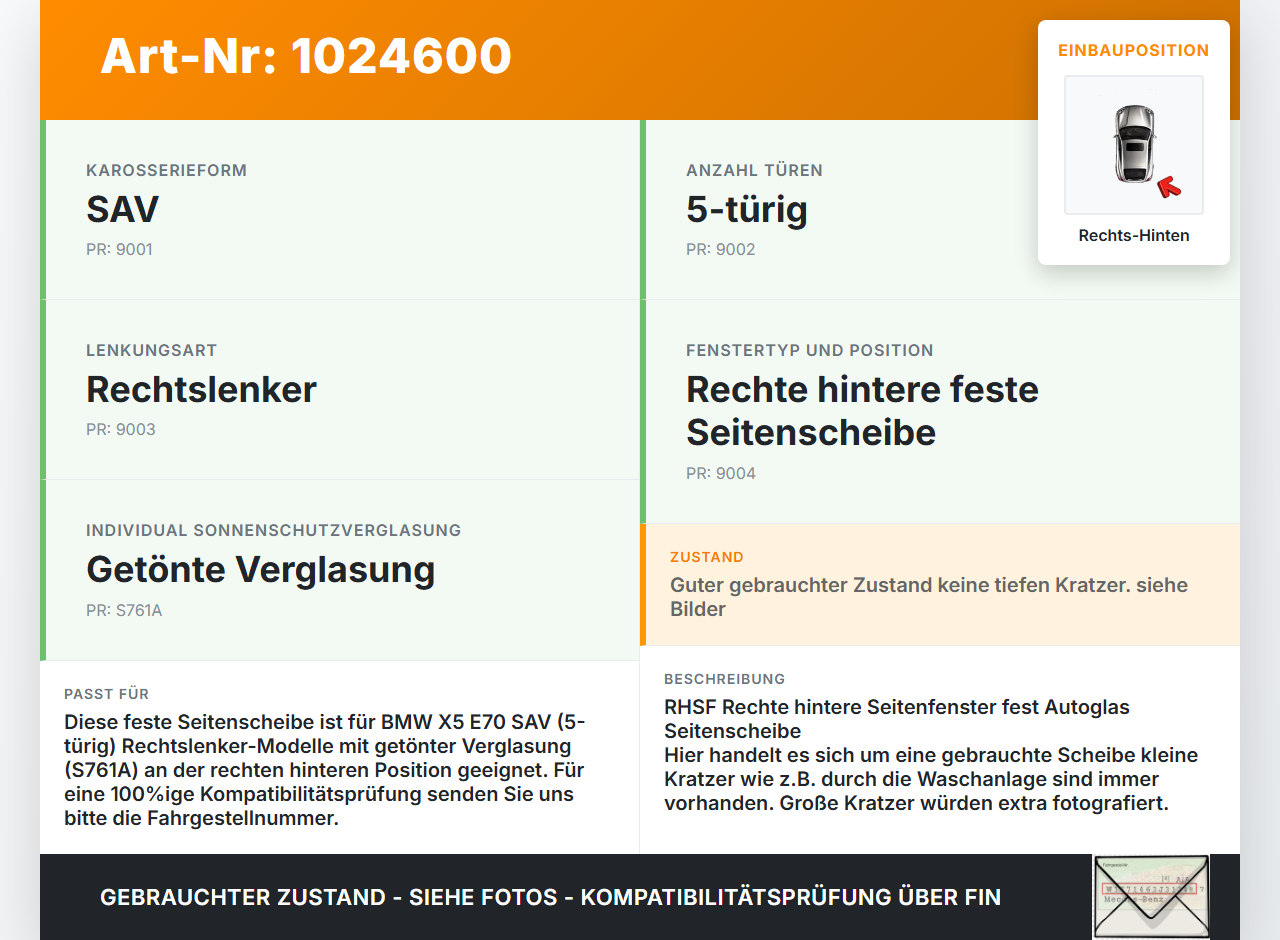Select the Getönte Verglasung value
The height and width of the screenshot is (940, 1280).
point(261,569)
